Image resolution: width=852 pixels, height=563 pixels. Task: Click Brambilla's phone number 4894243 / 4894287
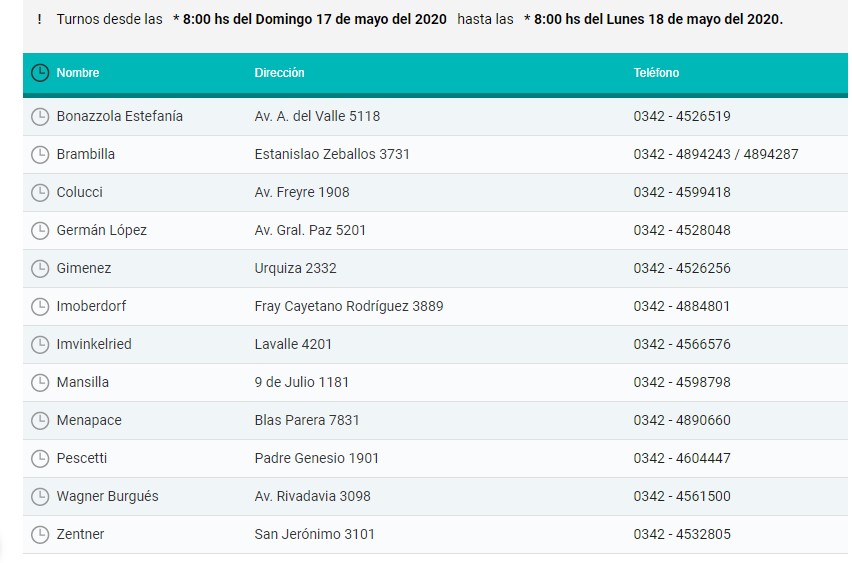(716, 154)
